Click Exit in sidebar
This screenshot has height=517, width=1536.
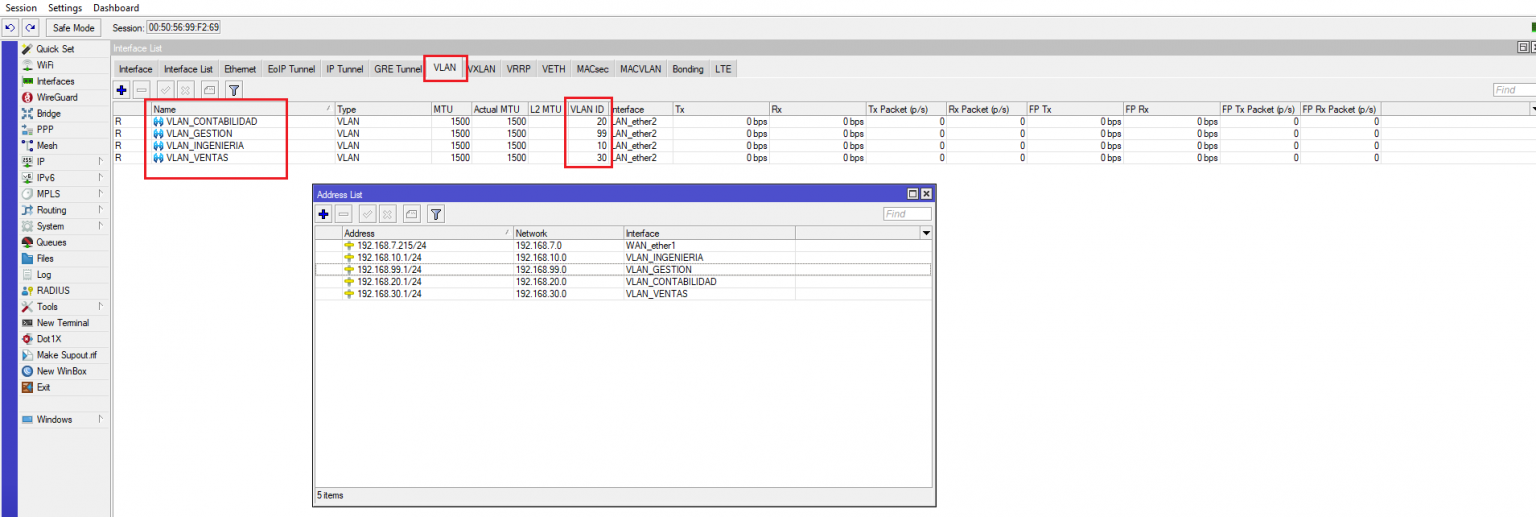(43, 387)
